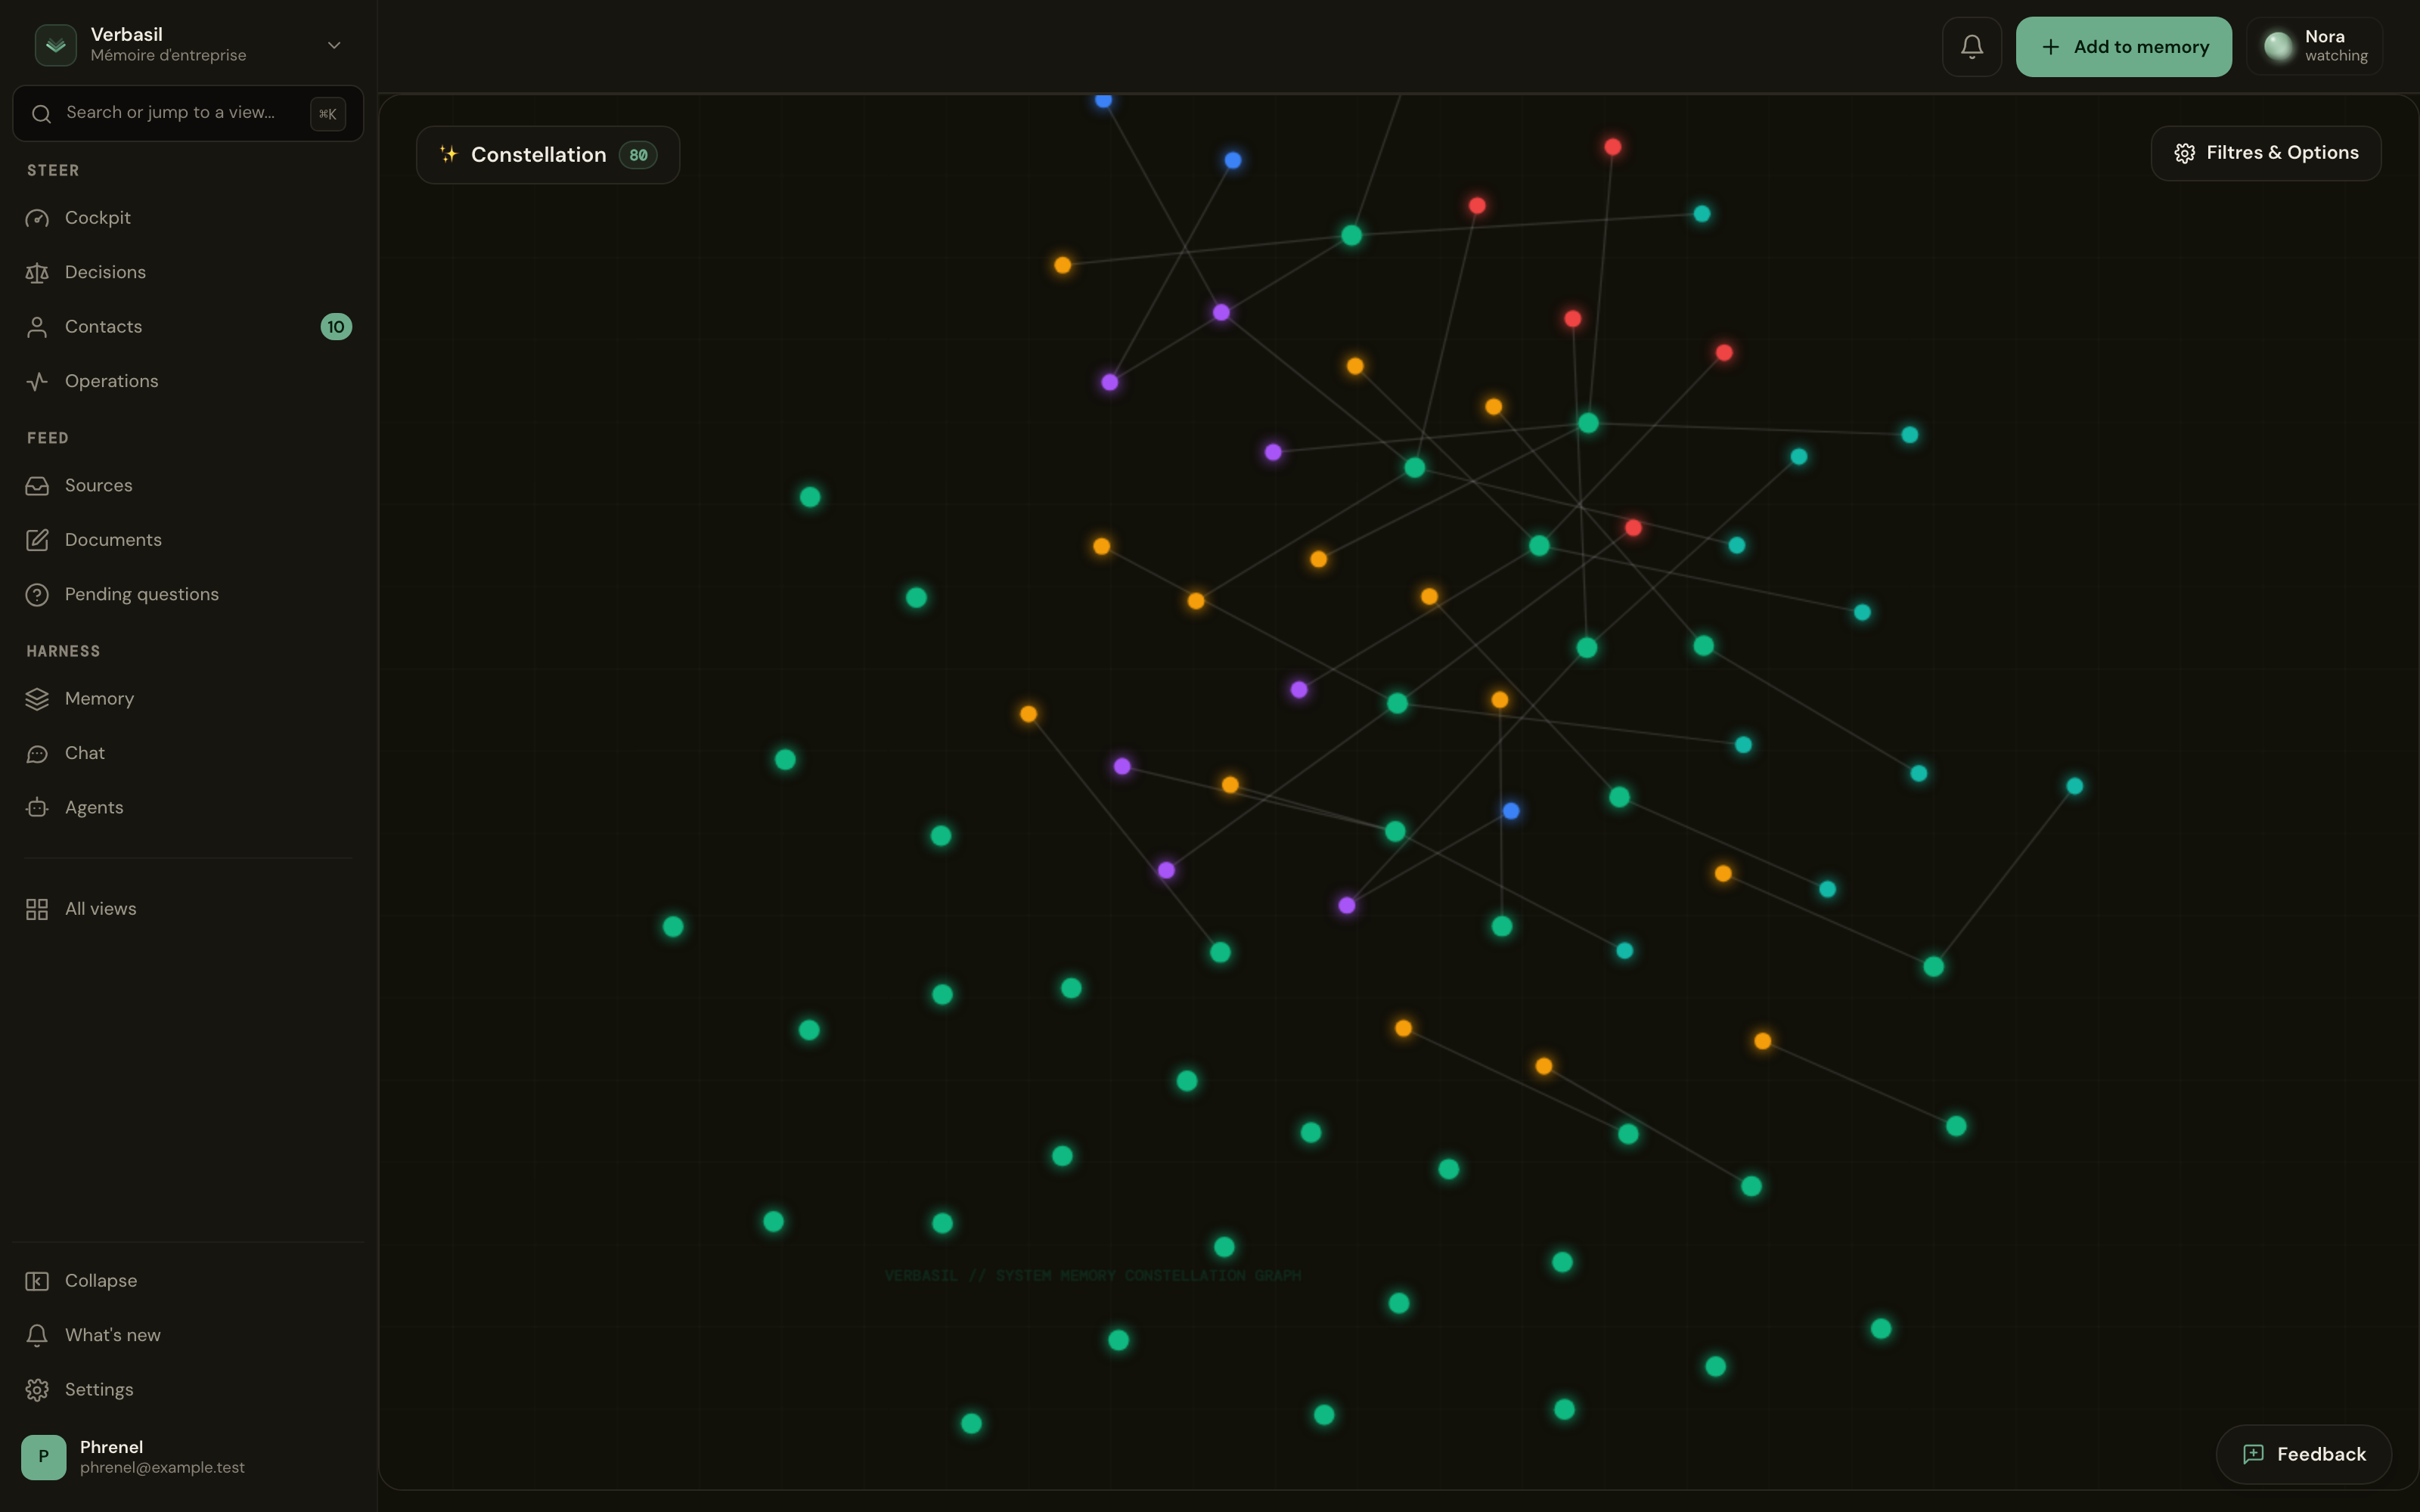Viewport: 2420px width, 1512px height.
Task: Click the phrenel@example.test email text
Action: [162, 1468]
